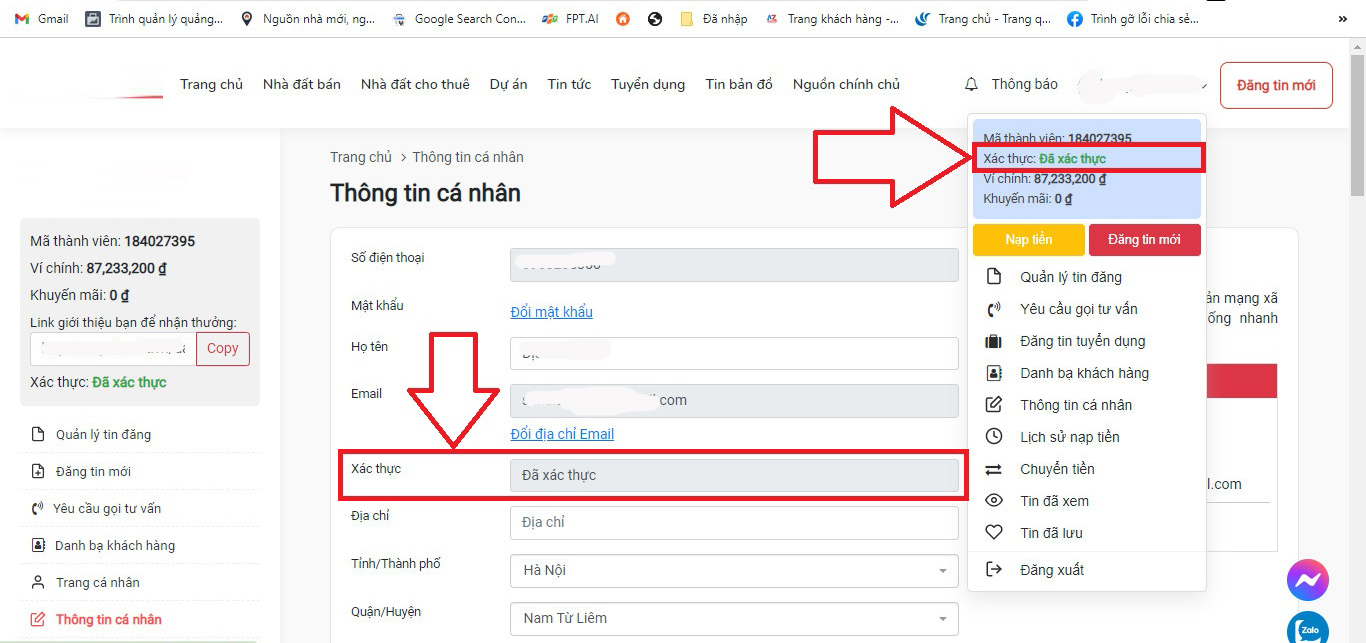1366x643 pixels.
Task: Expand the Tỉnh/Thành phố dropdown showing Hà Nội
Action: pos(733,570)
